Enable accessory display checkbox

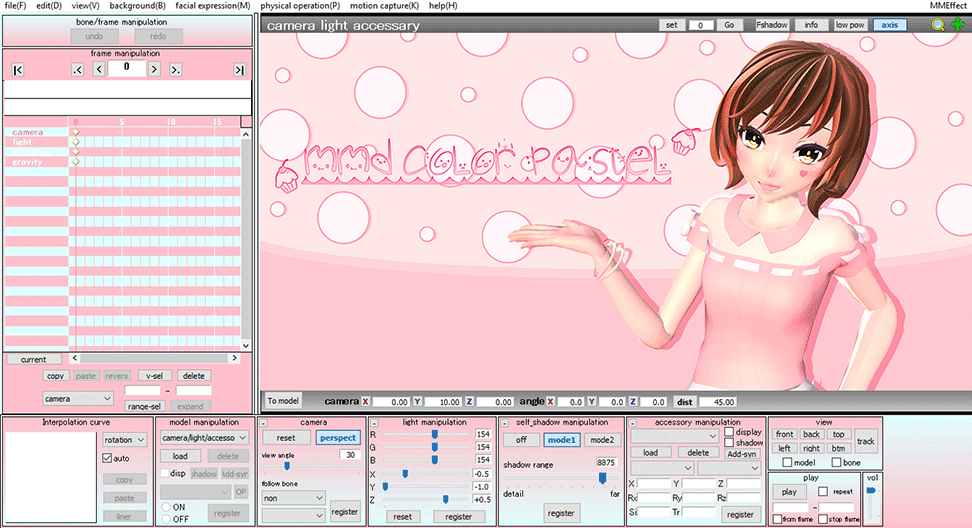coord(729,432)
